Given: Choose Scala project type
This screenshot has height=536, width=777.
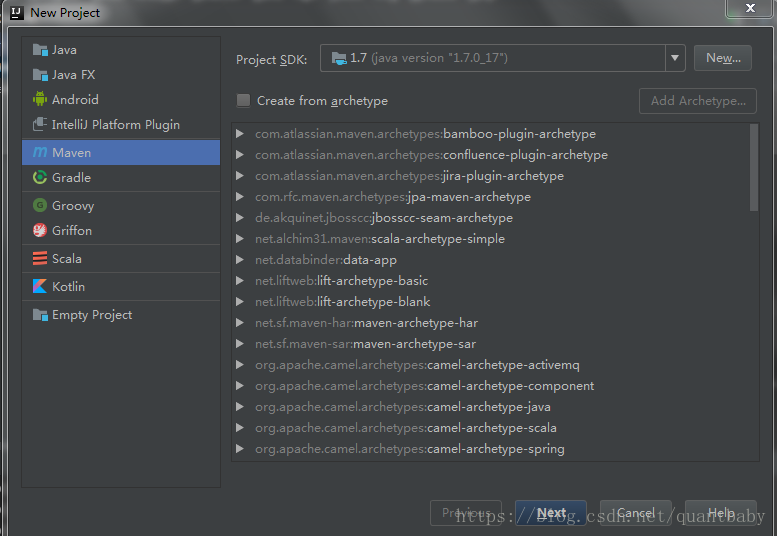Looking at the screenshot, I should tap(121, 258).
